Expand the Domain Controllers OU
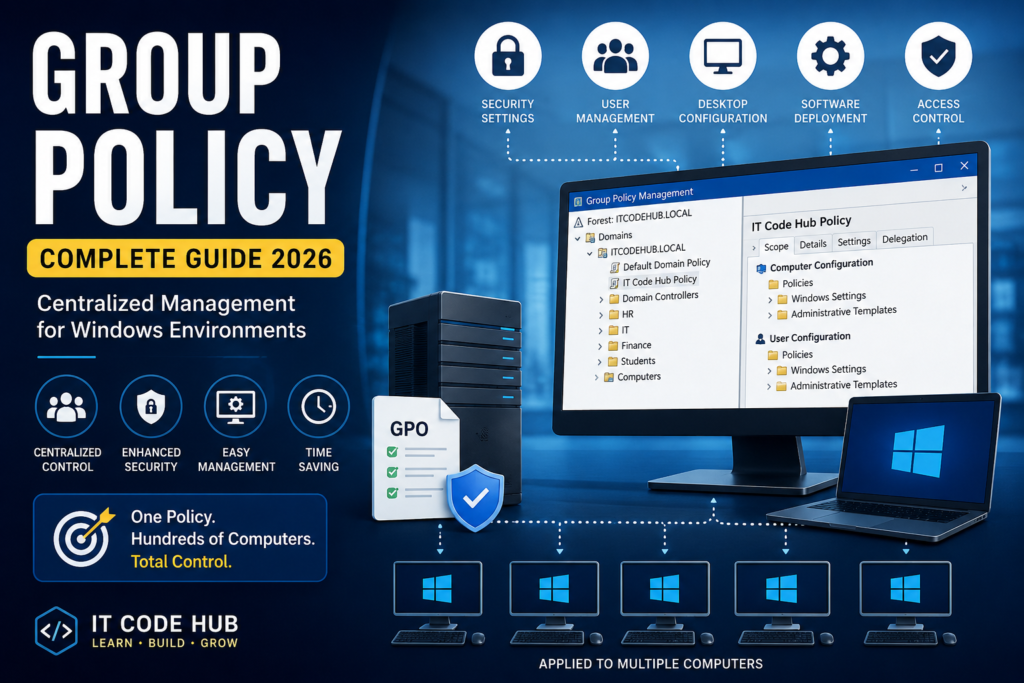The width and height of the screenshot is (1024, 683). coord(601,300)
